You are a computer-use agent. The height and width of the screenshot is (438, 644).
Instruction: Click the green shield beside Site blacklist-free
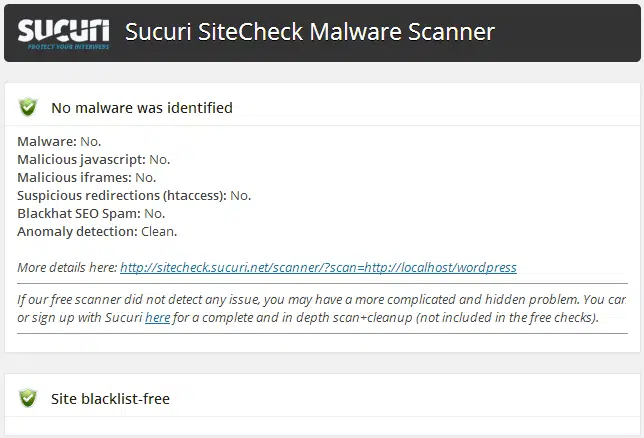pos(28,398)
